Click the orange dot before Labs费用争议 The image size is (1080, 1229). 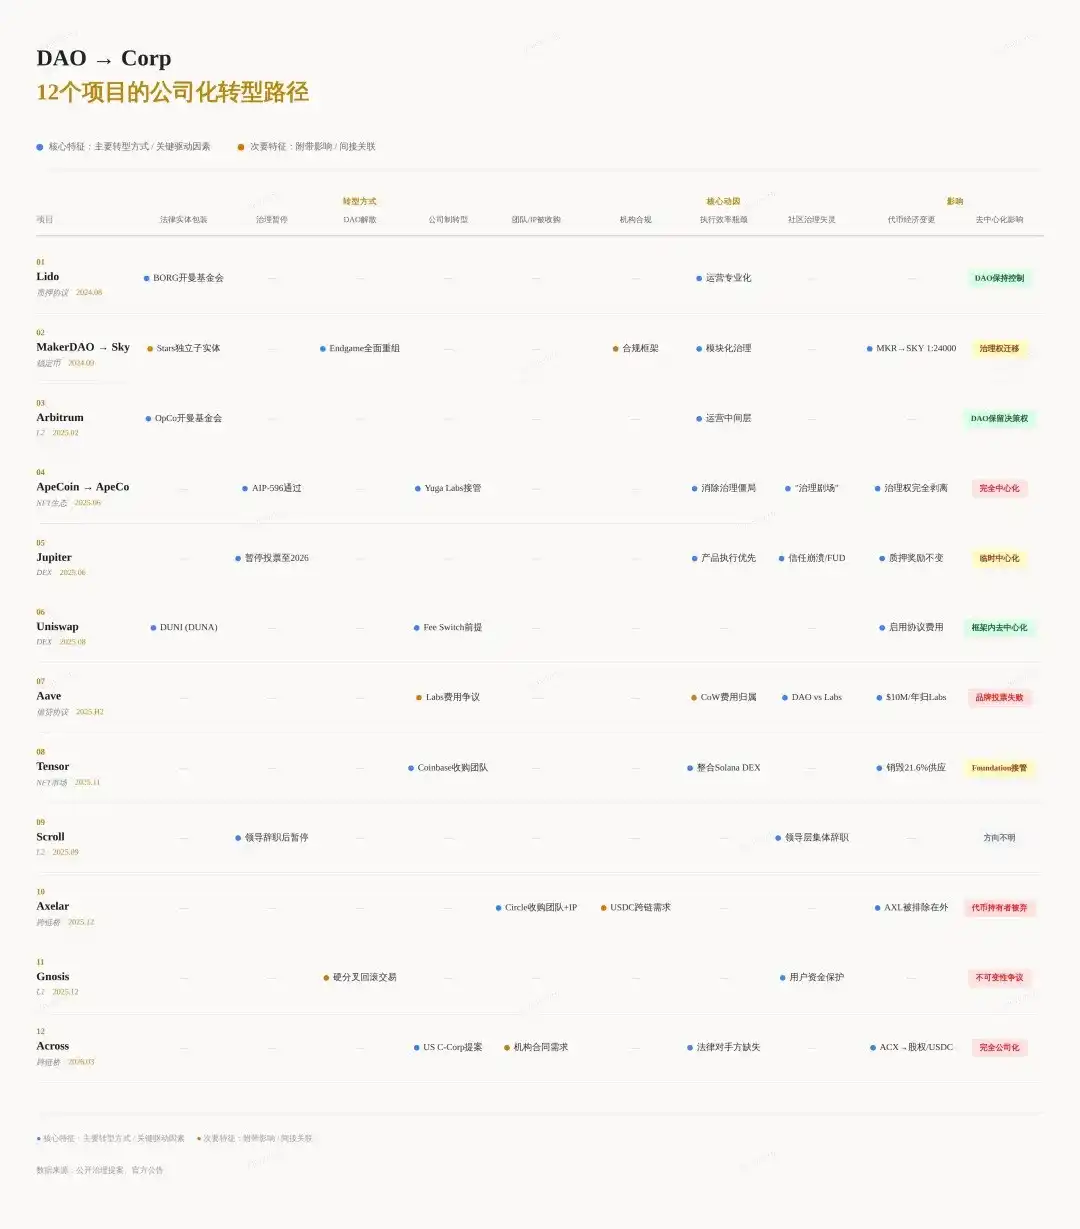point(419,698)
